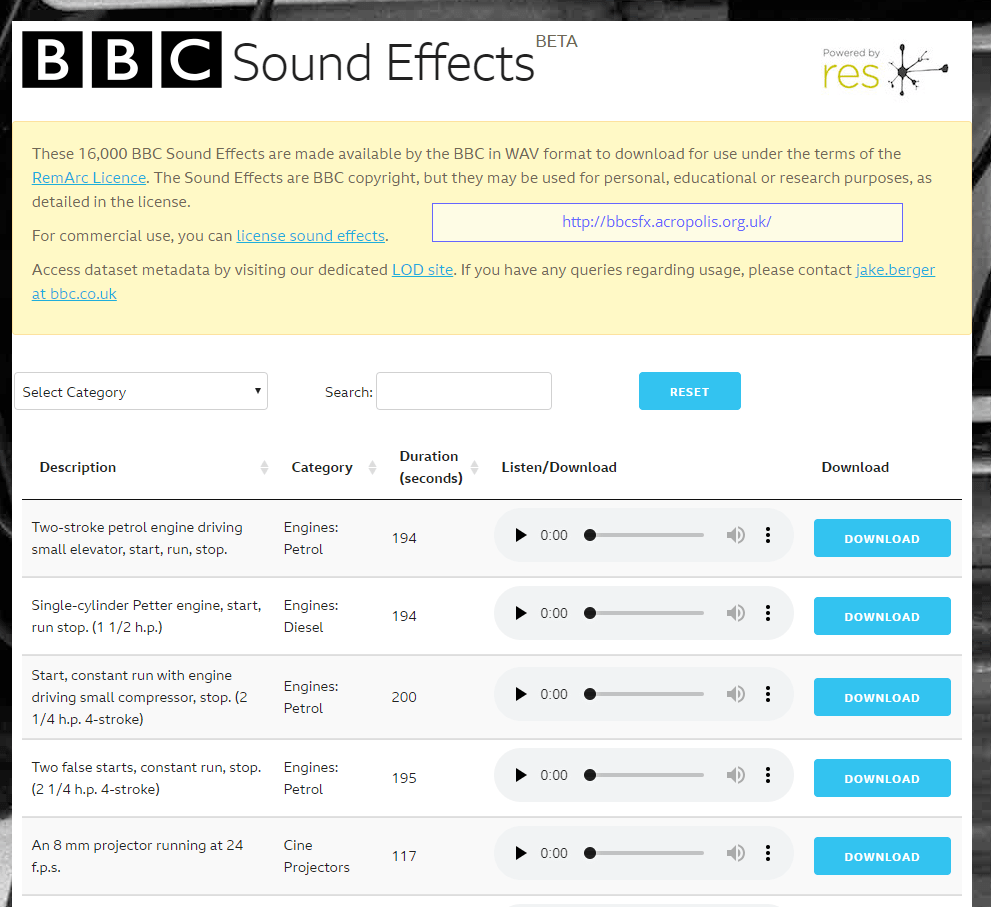Screen dimensions: 991x907
Task: Visit the LOD site link
Action: pyautogui.click(x=422, y=270)
